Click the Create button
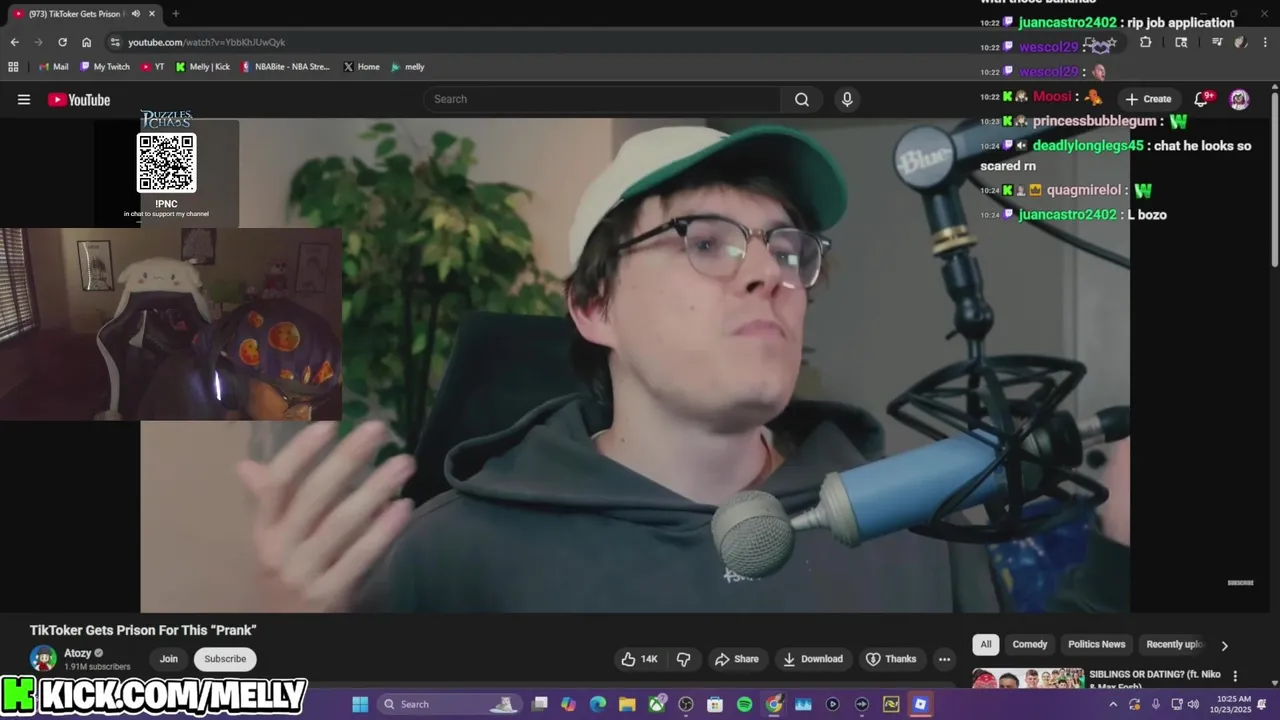Viewport: 1280px width, 720px height. click(1148, 99)
